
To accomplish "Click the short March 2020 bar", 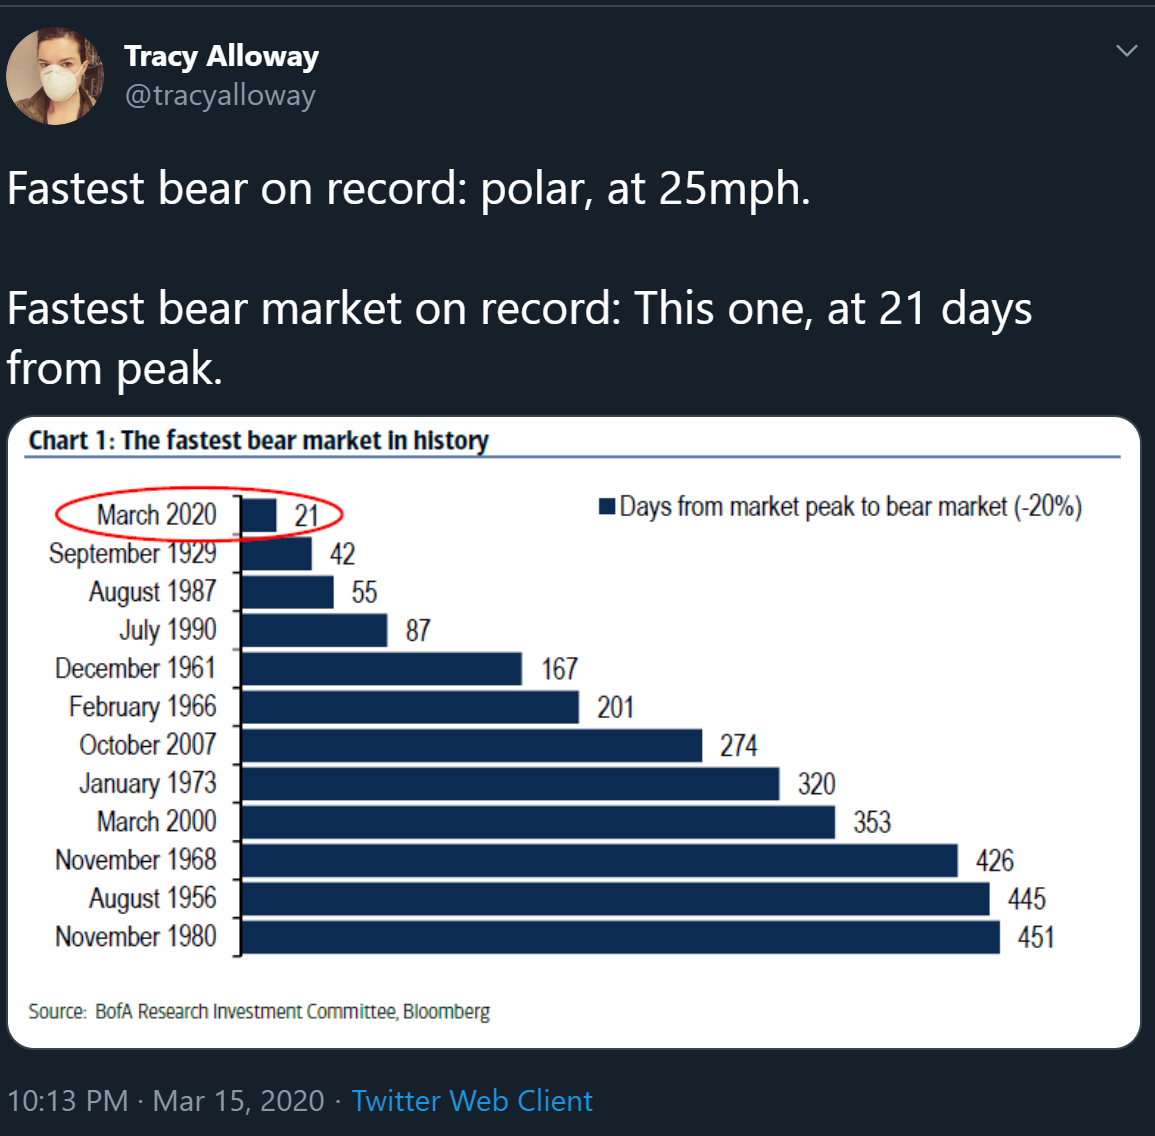I will (x=259, y=516).
